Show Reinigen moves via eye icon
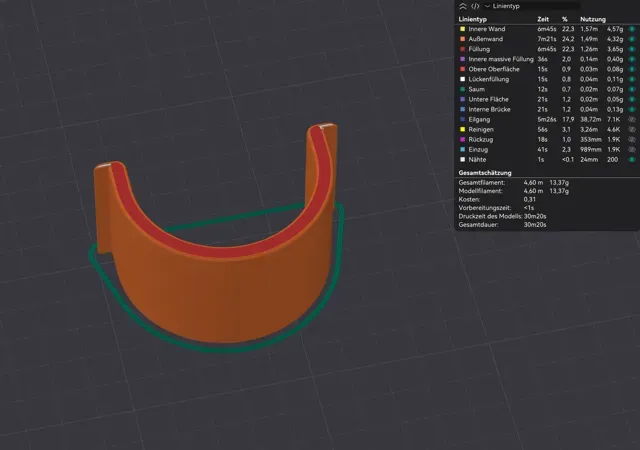This screenshot has height=450, width=640. [x=632, y=129]
